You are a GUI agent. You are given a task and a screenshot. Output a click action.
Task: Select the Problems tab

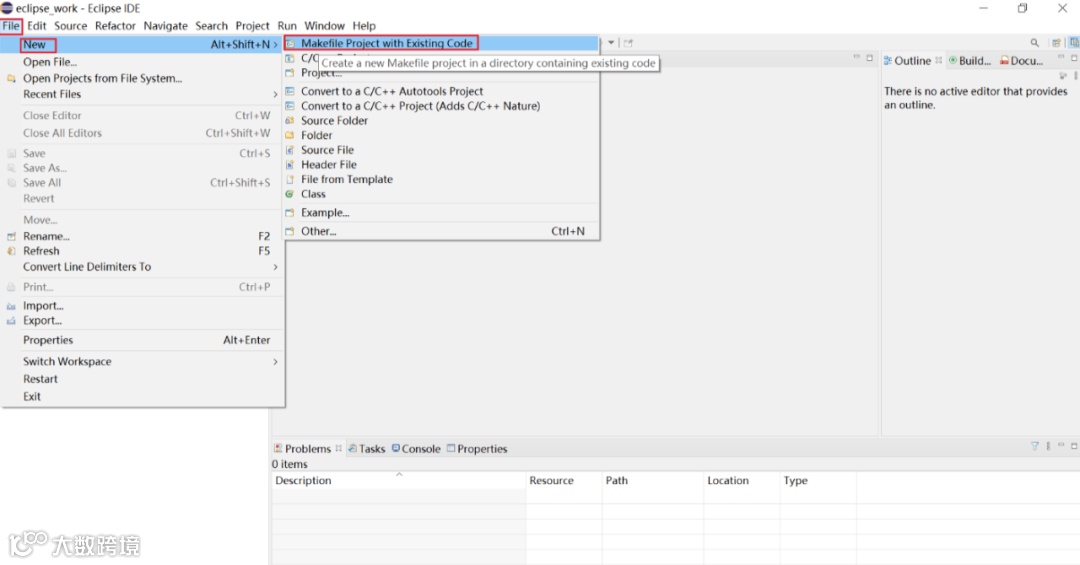(302, 449)
